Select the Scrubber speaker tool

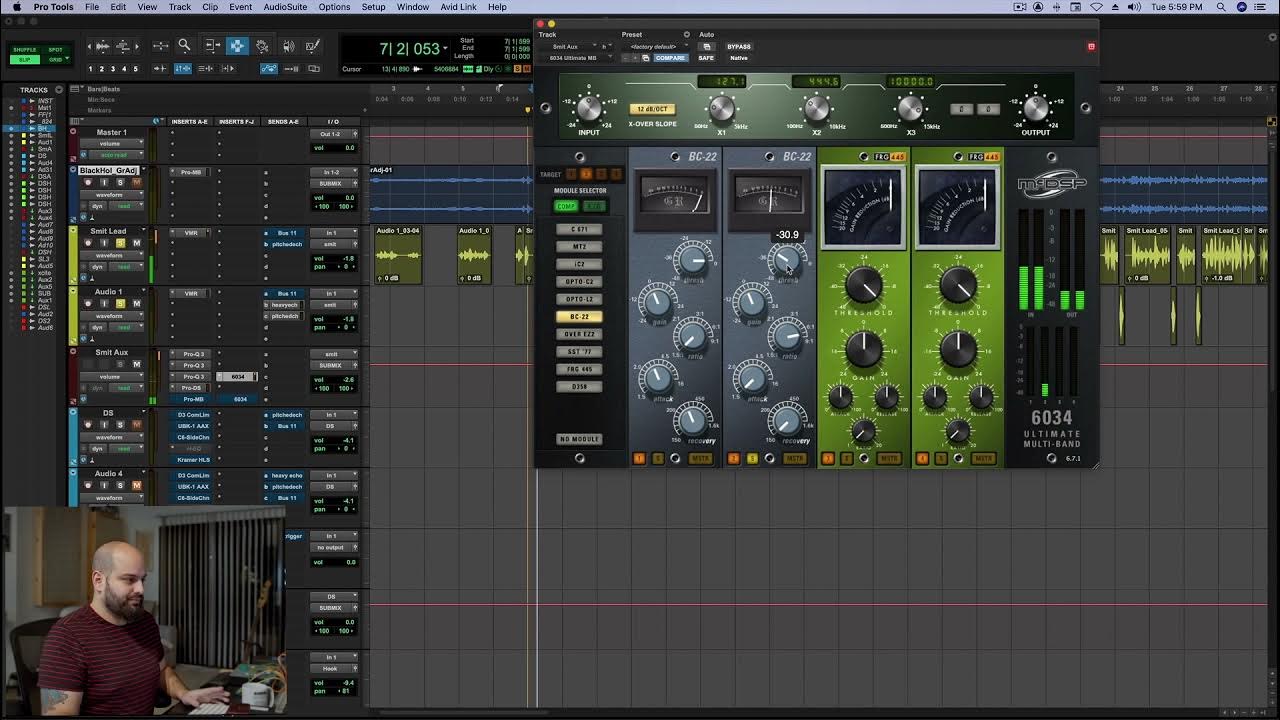pos(289,46)
